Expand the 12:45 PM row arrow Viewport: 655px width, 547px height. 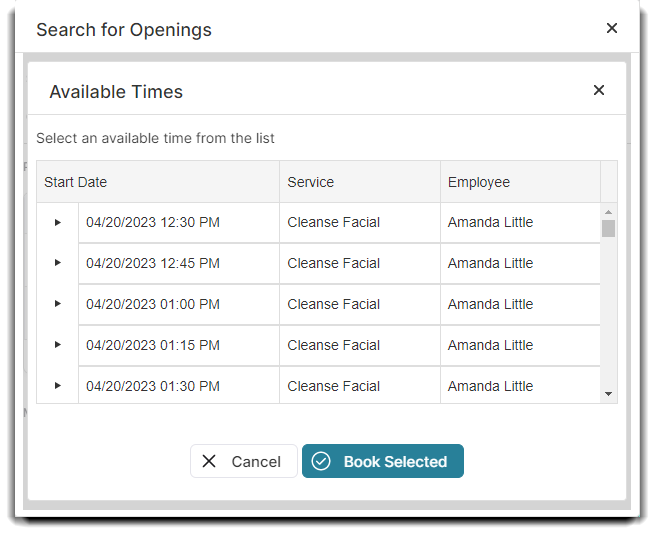tap(57, 263)
